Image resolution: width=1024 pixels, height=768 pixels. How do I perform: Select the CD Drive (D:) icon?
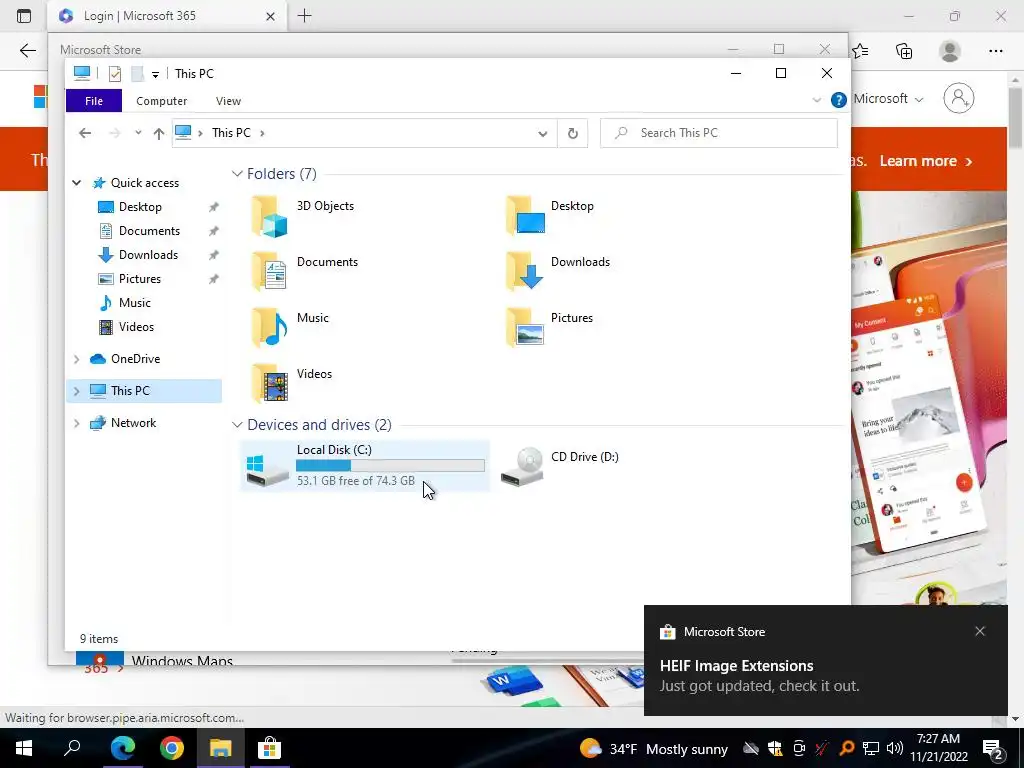[522, 466]
